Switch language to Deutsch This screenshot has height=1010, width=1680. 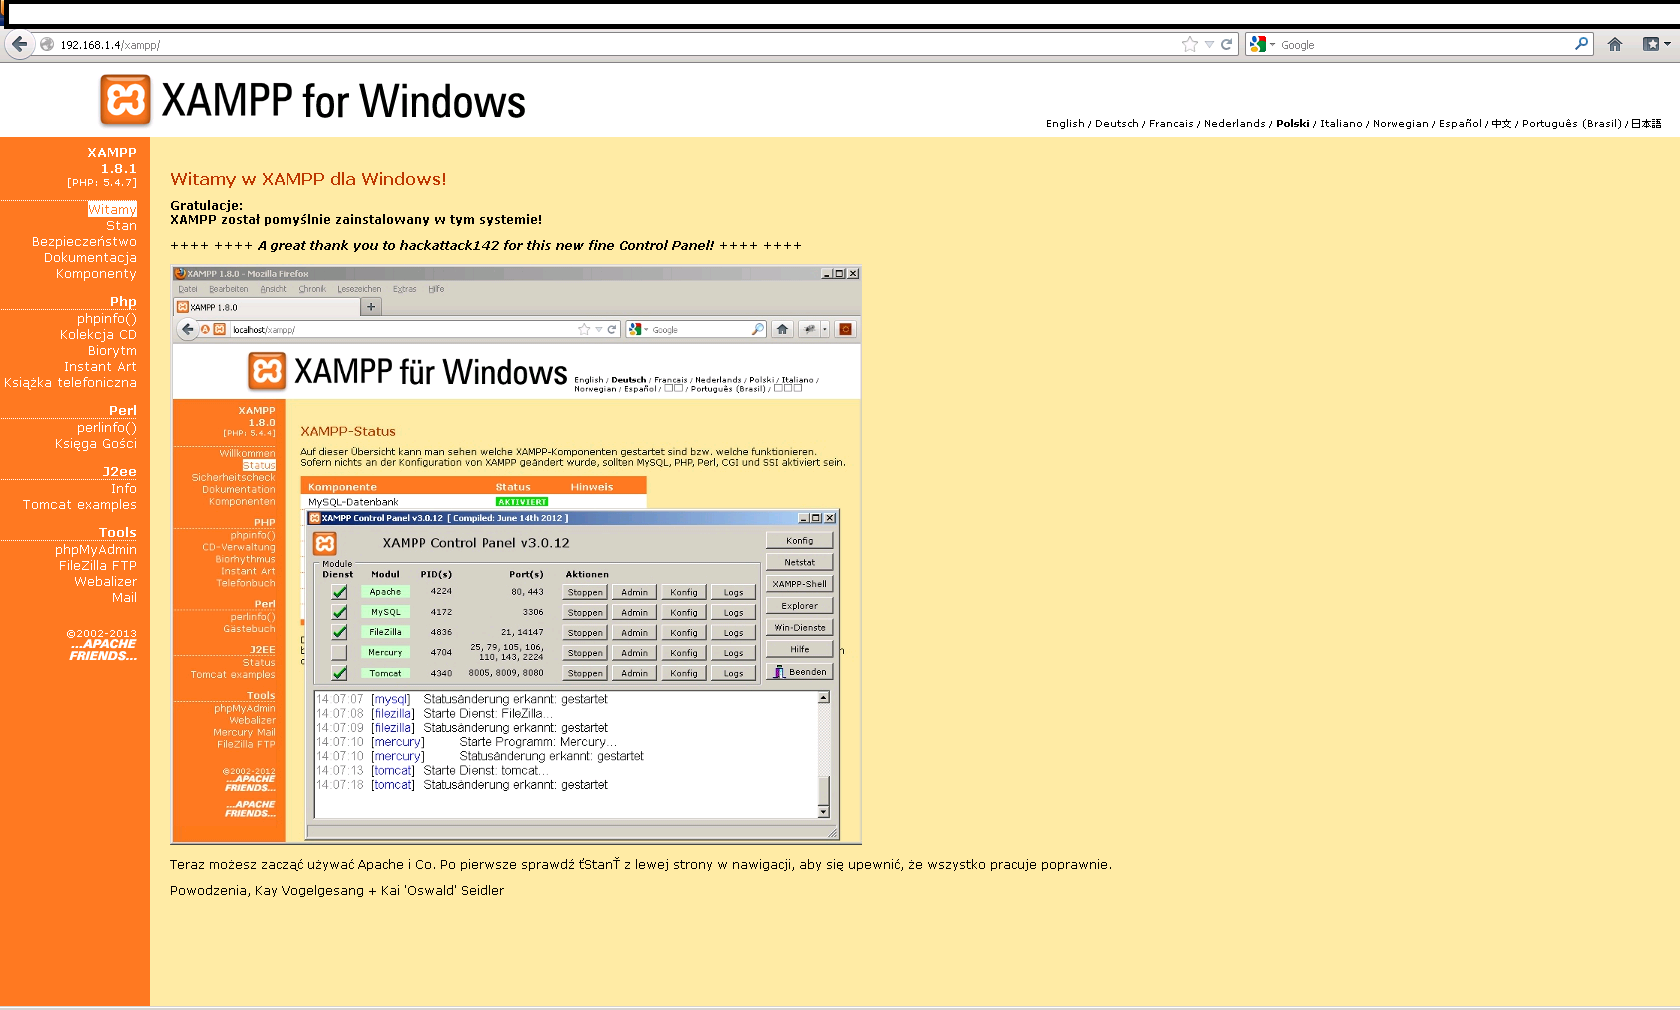pos(1117,124)
